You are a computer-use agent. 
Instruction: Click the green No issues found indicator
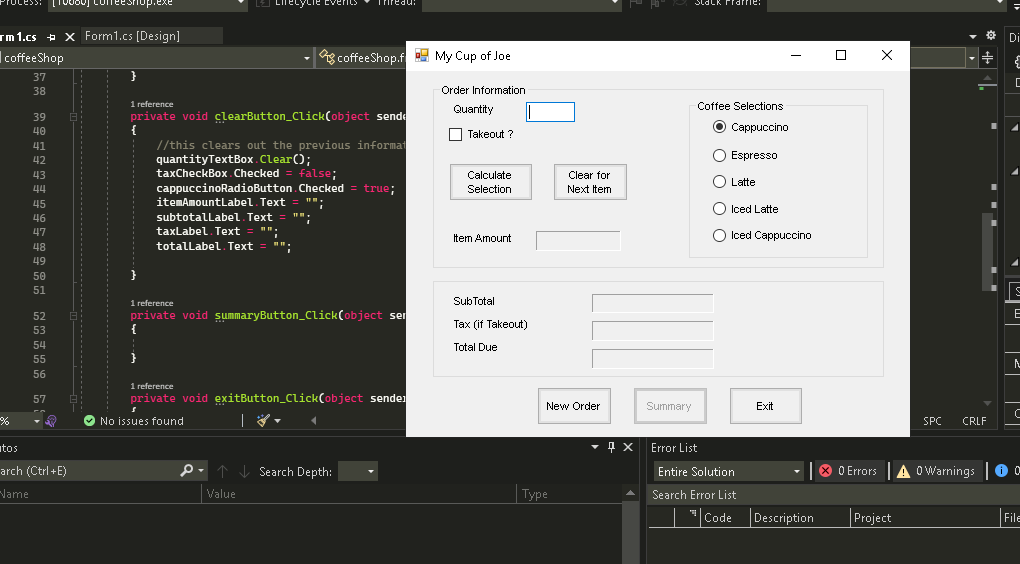click(134, 421)
